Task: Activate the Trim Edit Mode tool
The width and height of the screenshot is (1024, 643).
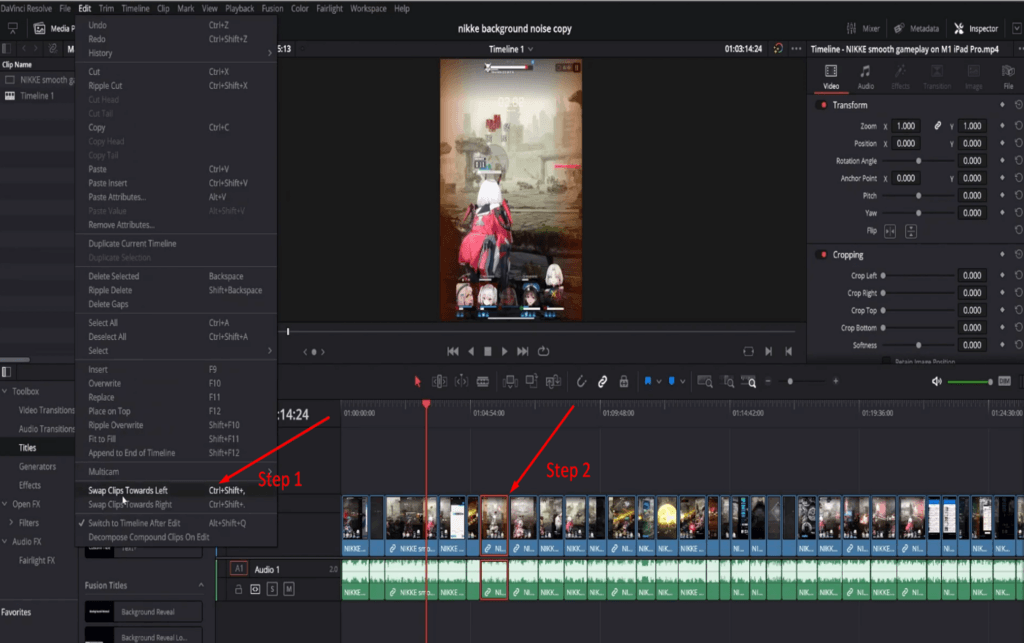Action: point(440,382)
